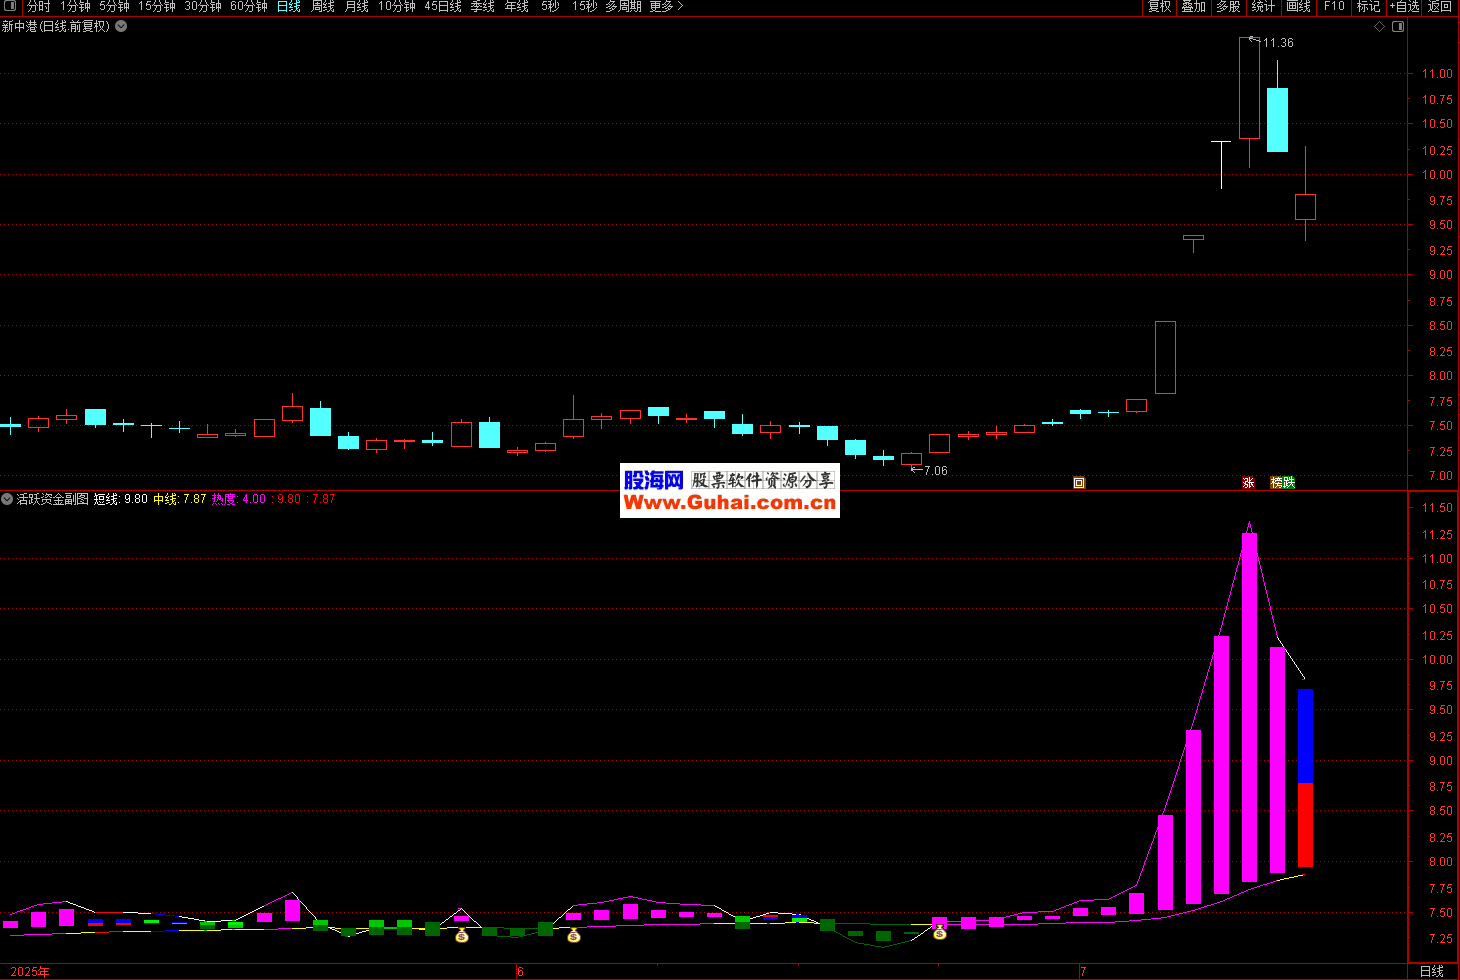This screenshot has height=980, width=1460.
Task: Click the 7.06 low price label
Action: (935, 471)
